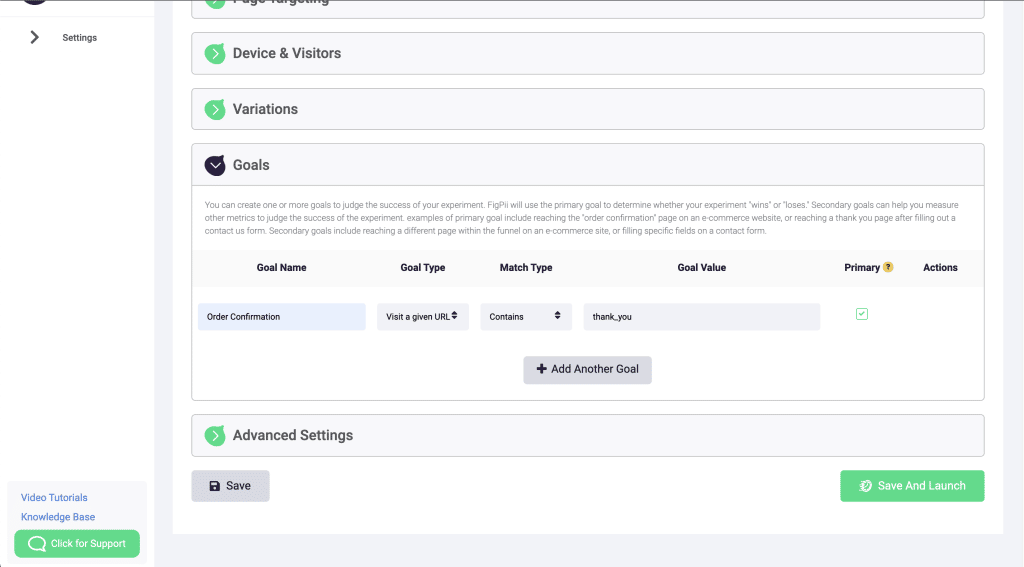The image size is (1024, 567).
Task: Toggle the Primary goal checkbox
Action: pos(862,314)
